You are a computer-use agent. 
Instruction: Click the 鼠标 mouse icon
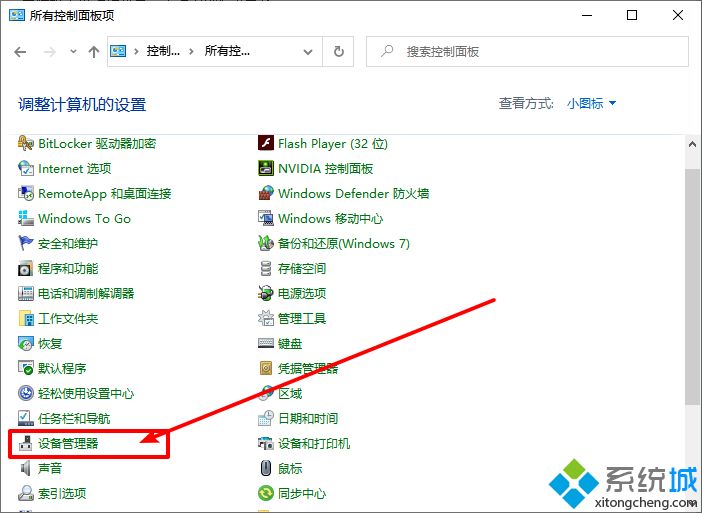click(x=265, y=469)
